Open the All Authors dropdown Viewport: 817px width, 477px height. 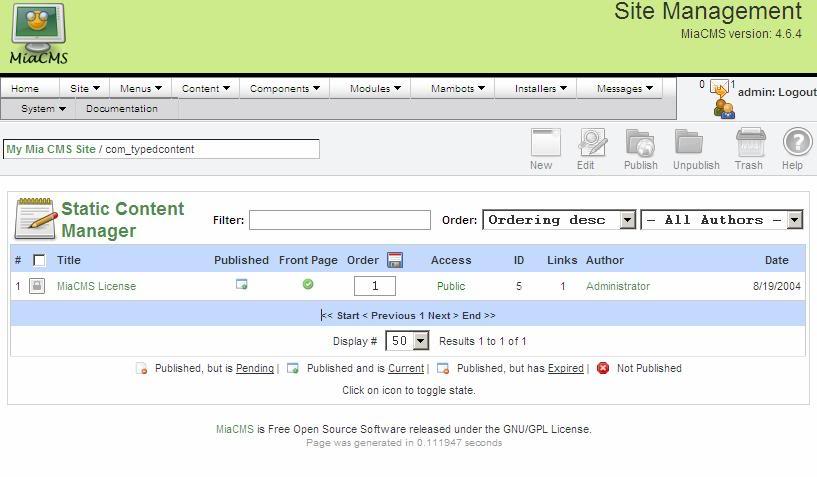tap(722, 220)
